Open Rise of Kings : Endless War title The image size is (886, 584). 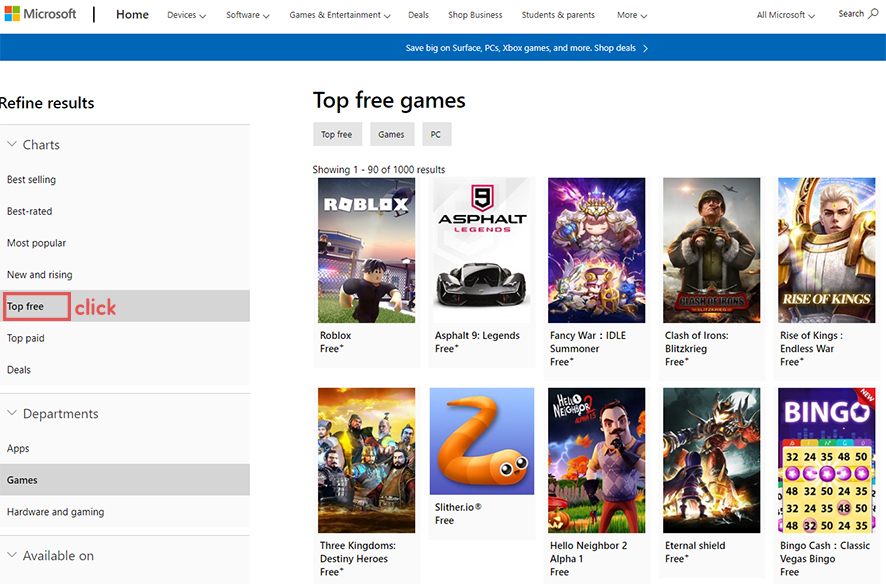pyautogui.click(x=811, y=342)
